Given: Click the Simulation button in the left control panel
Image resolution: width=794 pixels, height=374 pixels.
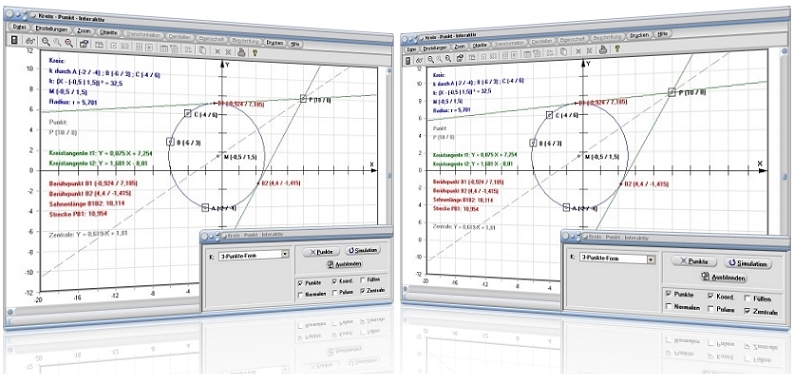Looking at the screenshot, I should click(x=363, y=250).
